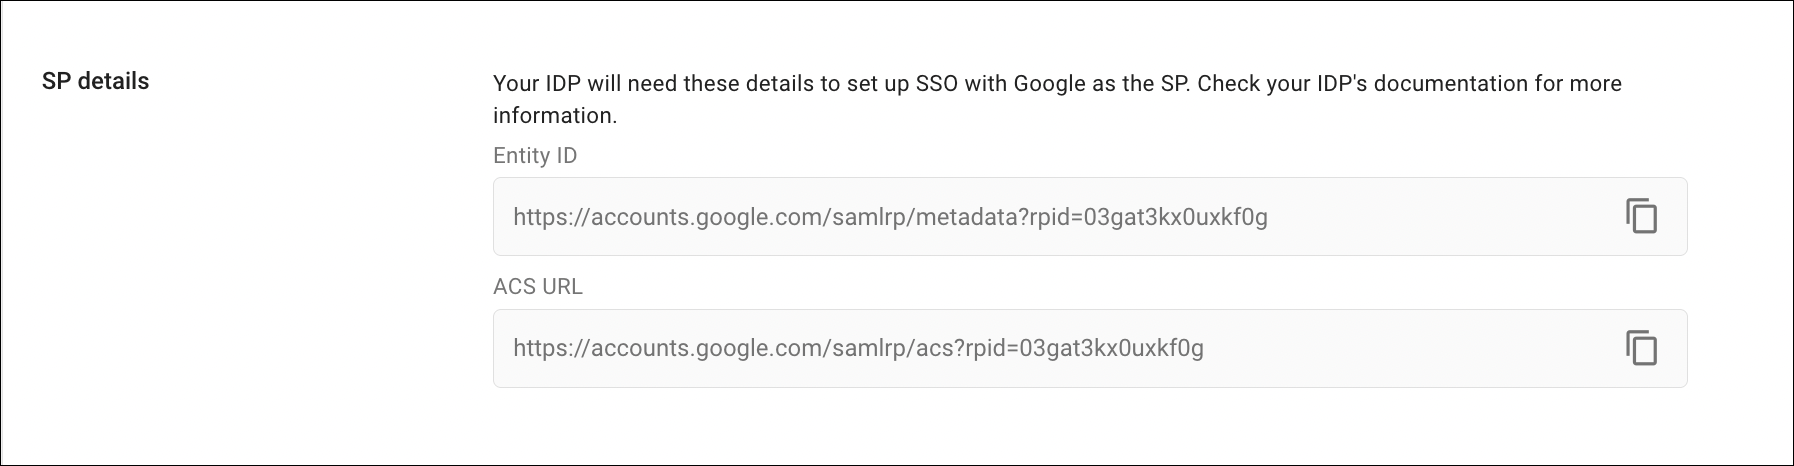The image size is (1794, 466).
Task: Click 'accounts.google.com' in the Entity ID URL
Action: 707,217
